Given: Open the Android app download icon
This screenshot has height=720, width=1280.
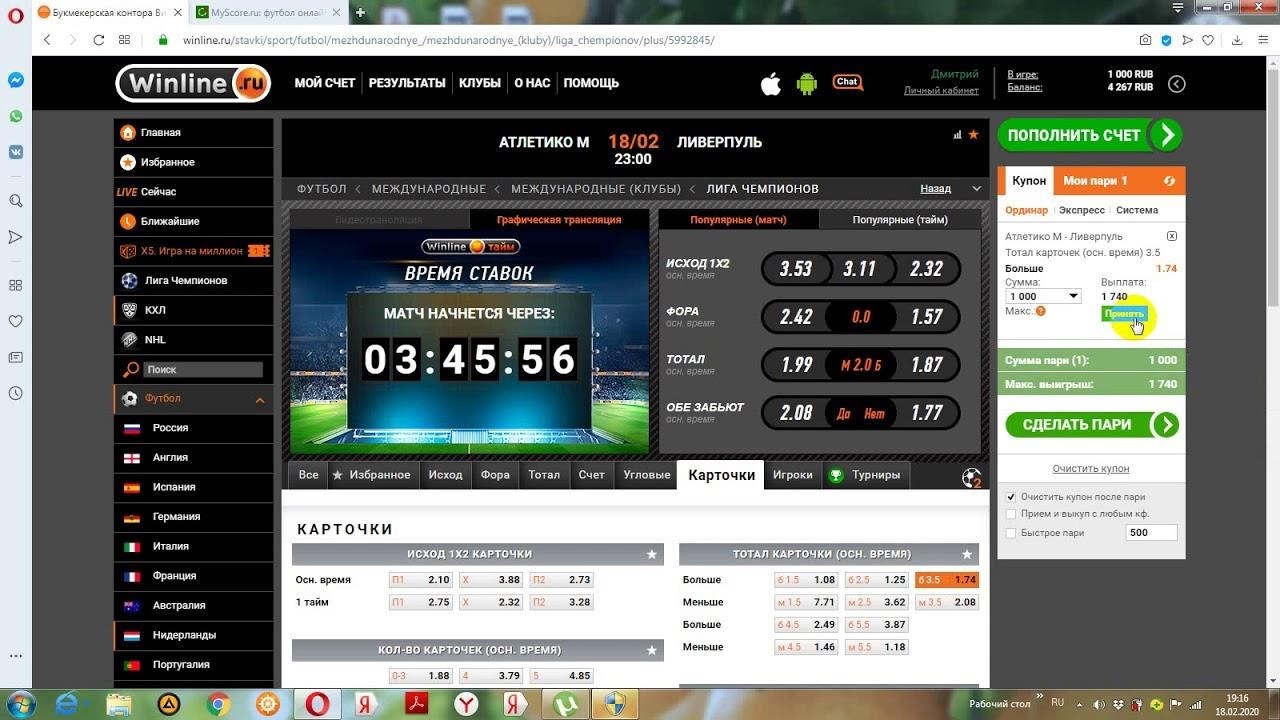Looking at the screenshot, I should tap(806, 84).
